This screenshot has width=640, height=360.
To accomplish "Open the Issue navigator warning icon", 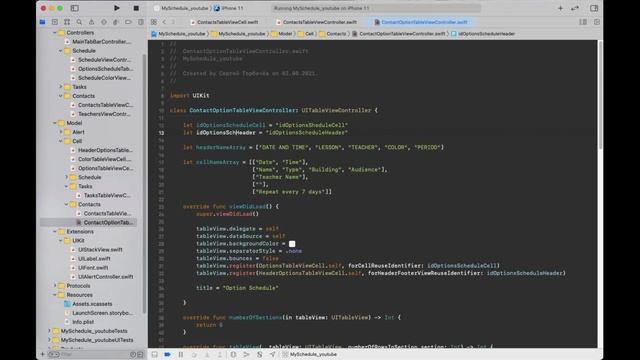I will tap(91, 22).
